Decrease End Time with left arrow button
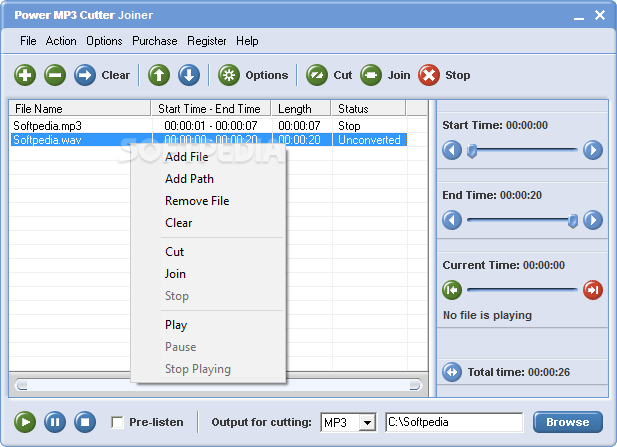This screenshot has width=617, height=447. coord(452,220)
